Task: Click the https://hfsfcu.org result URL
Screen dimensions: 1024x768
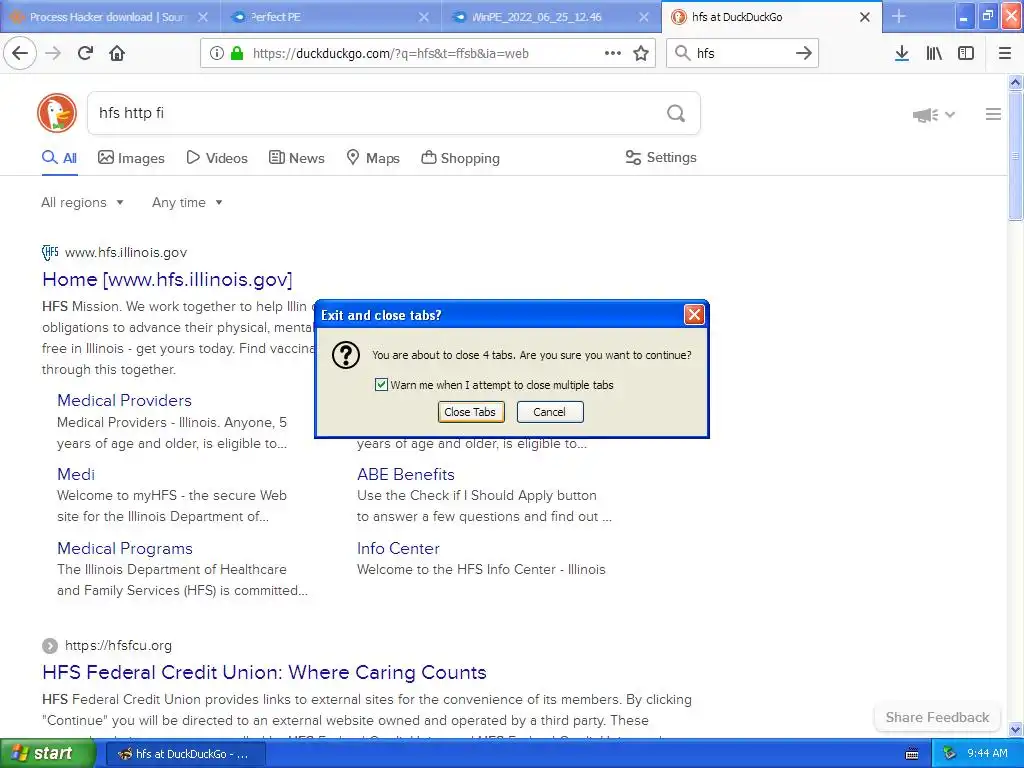Action: [x=118, y=645]
